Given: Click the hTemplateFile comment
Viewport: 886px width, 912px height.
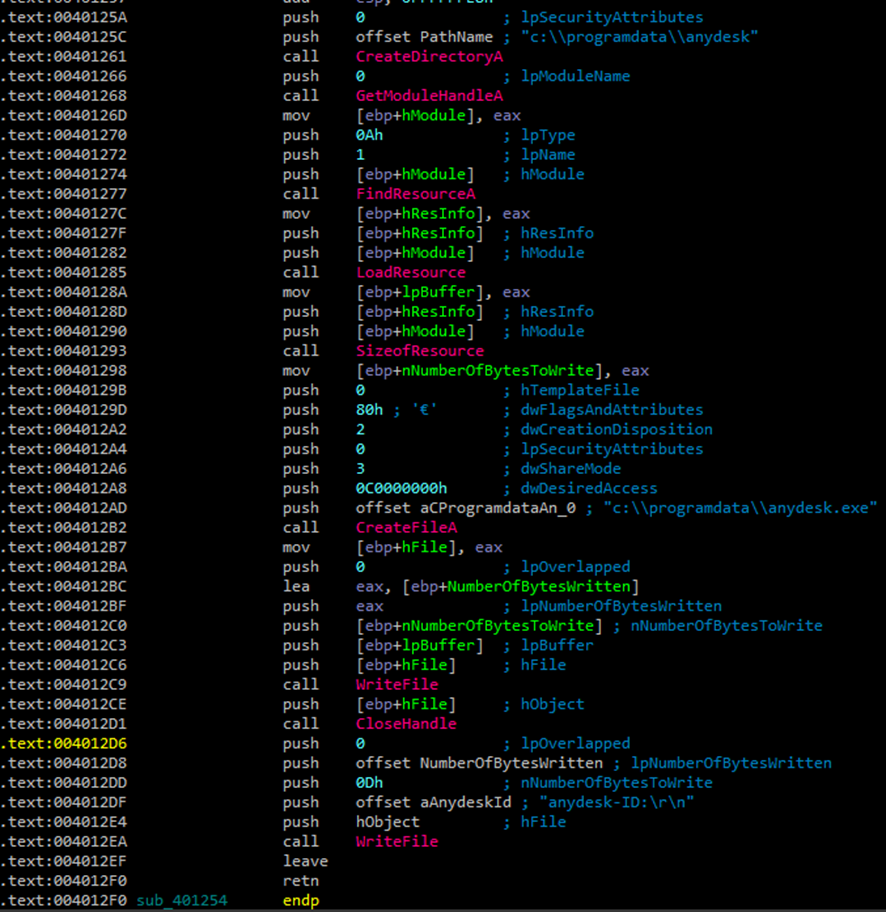Looking at the screenshot, I should click(580, 390).
